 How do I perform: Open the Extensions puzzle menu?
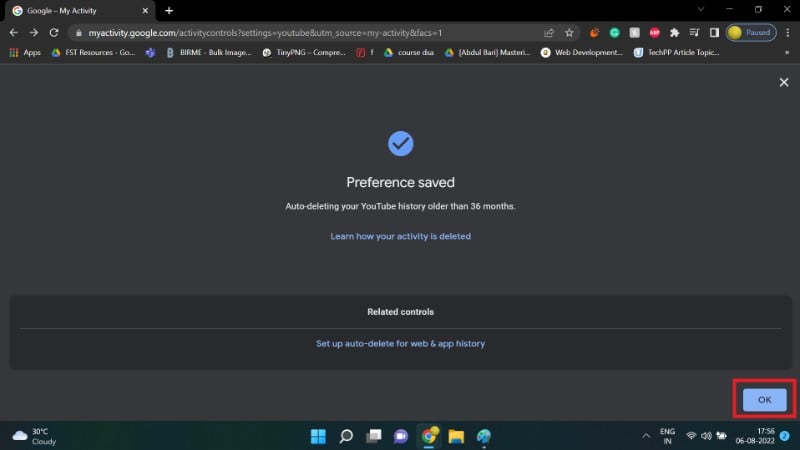[x=674, y=33]
